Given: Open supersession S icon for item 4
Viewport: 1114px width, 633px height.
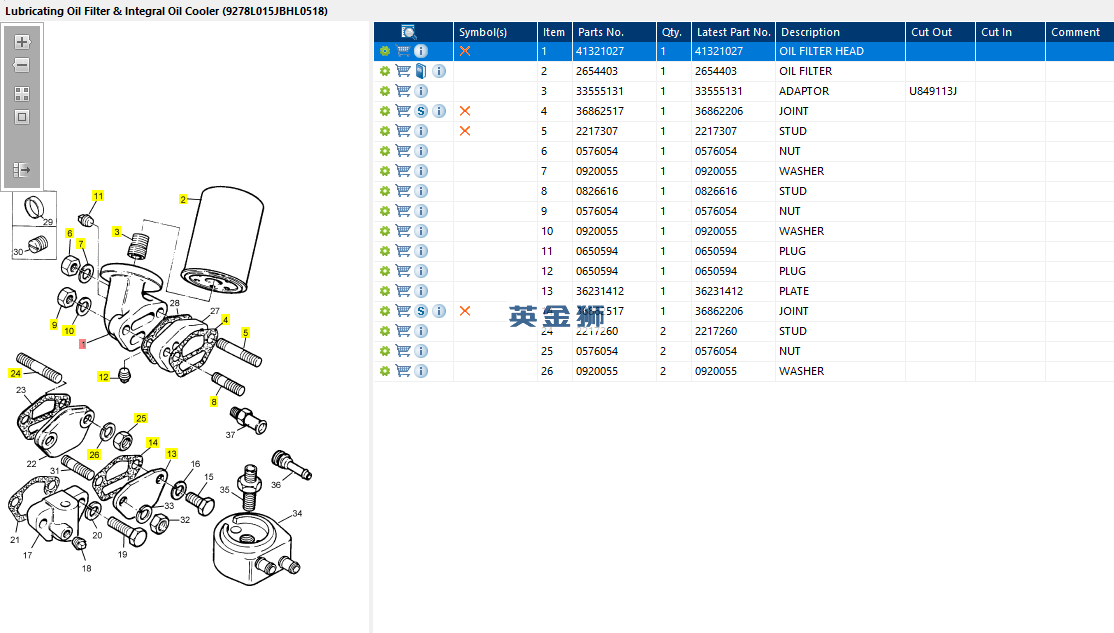Looking at the screenshot, I should tap(421, 111).
